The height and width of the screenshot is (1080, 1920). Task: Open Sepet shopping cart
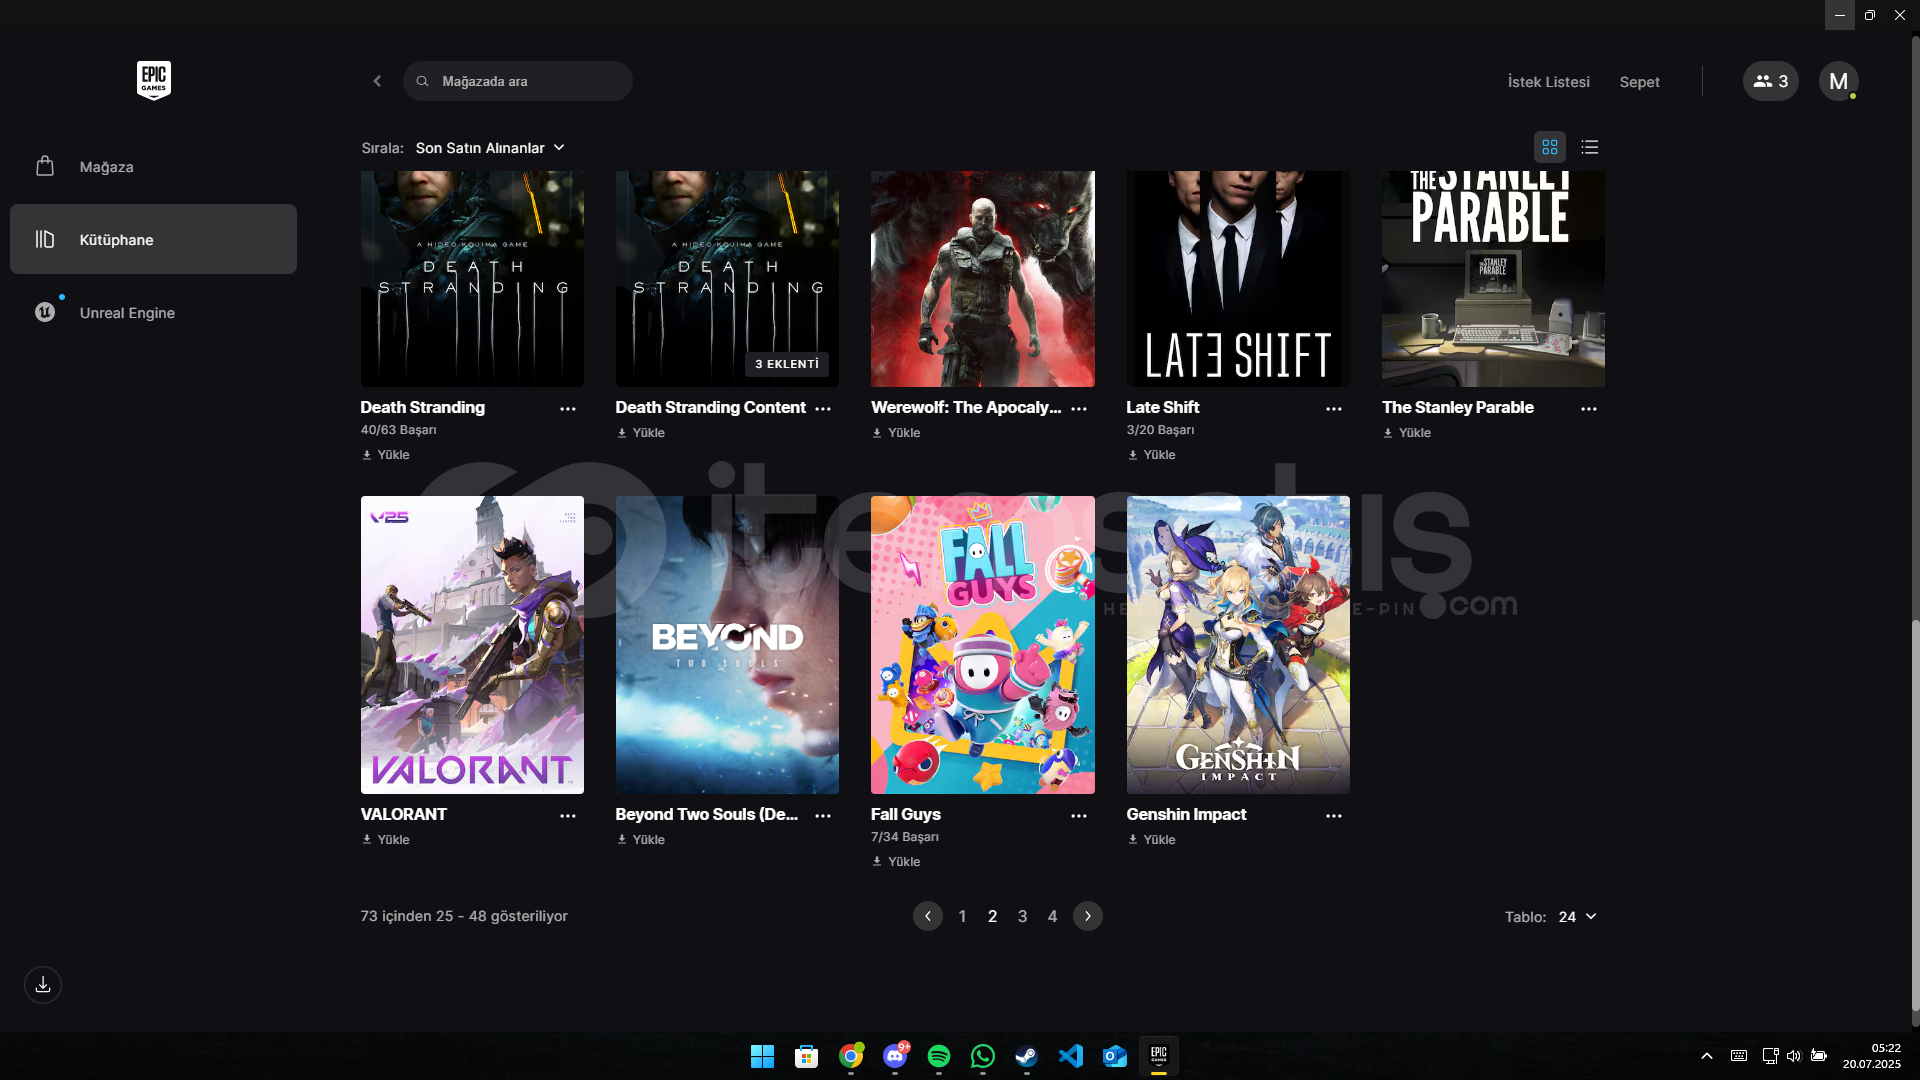pos(1639,82)
